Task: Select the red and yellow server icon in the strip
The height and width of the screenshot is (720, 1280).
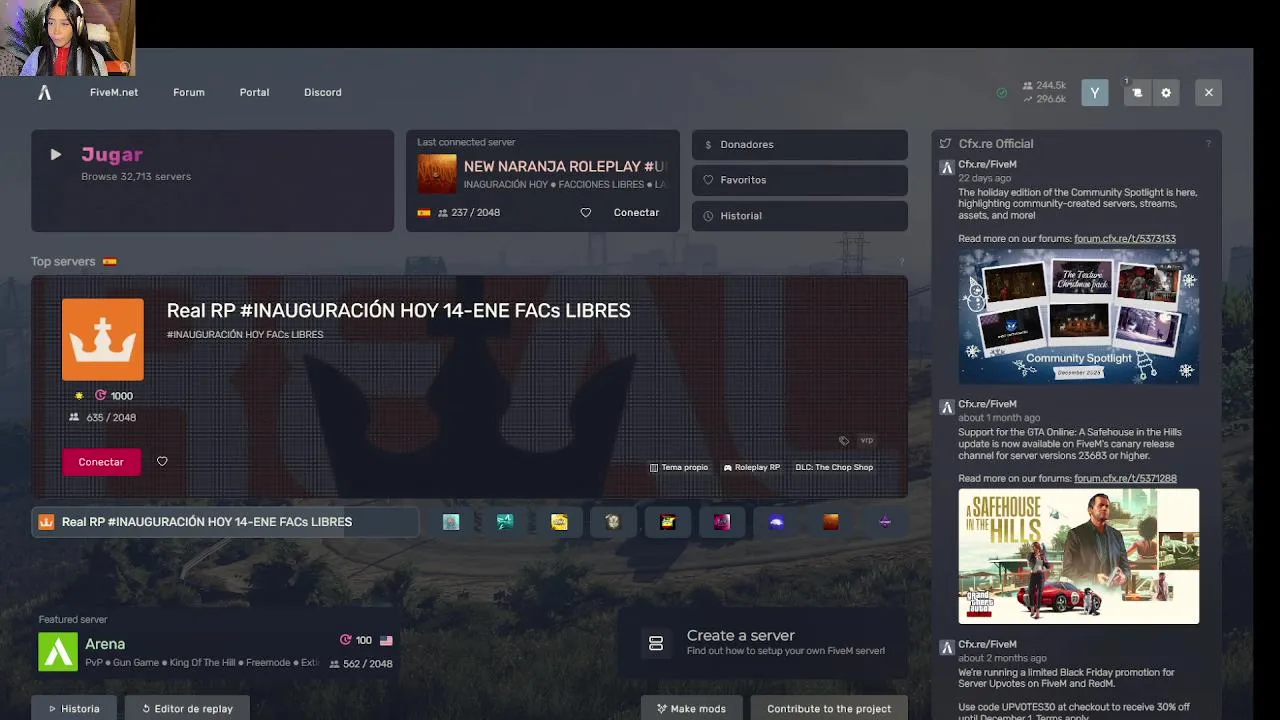Action: click(668, 522)
